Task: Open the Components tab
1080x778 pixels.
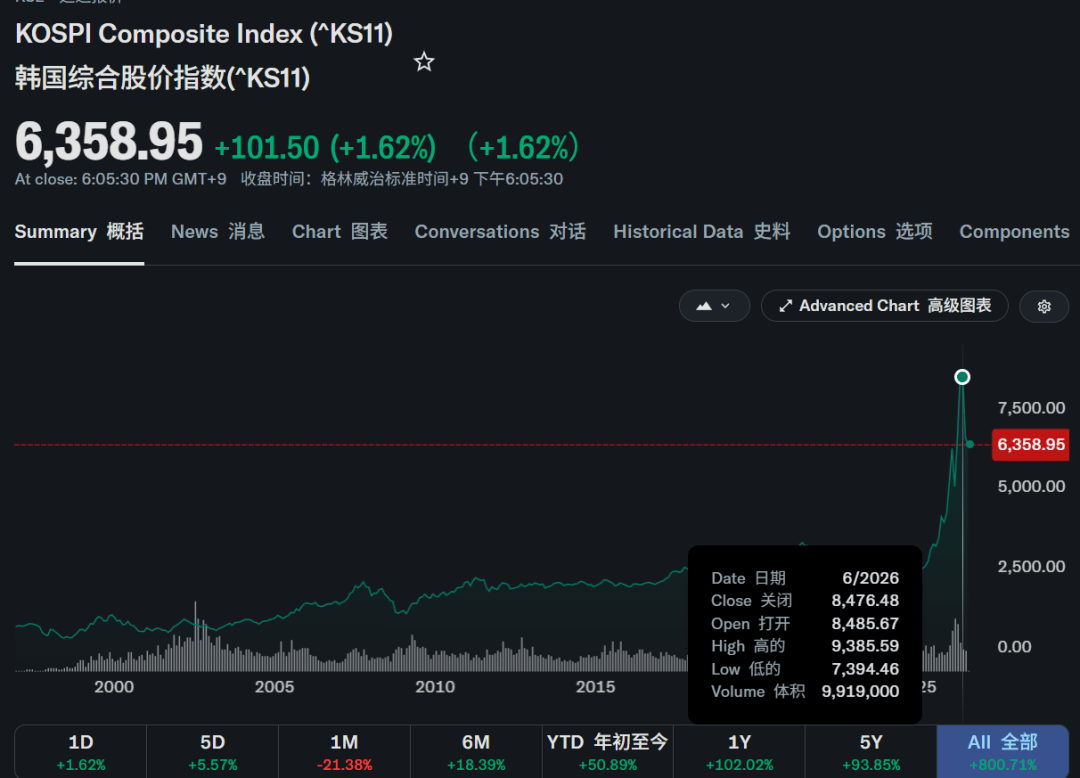Action: point(1014,232)
